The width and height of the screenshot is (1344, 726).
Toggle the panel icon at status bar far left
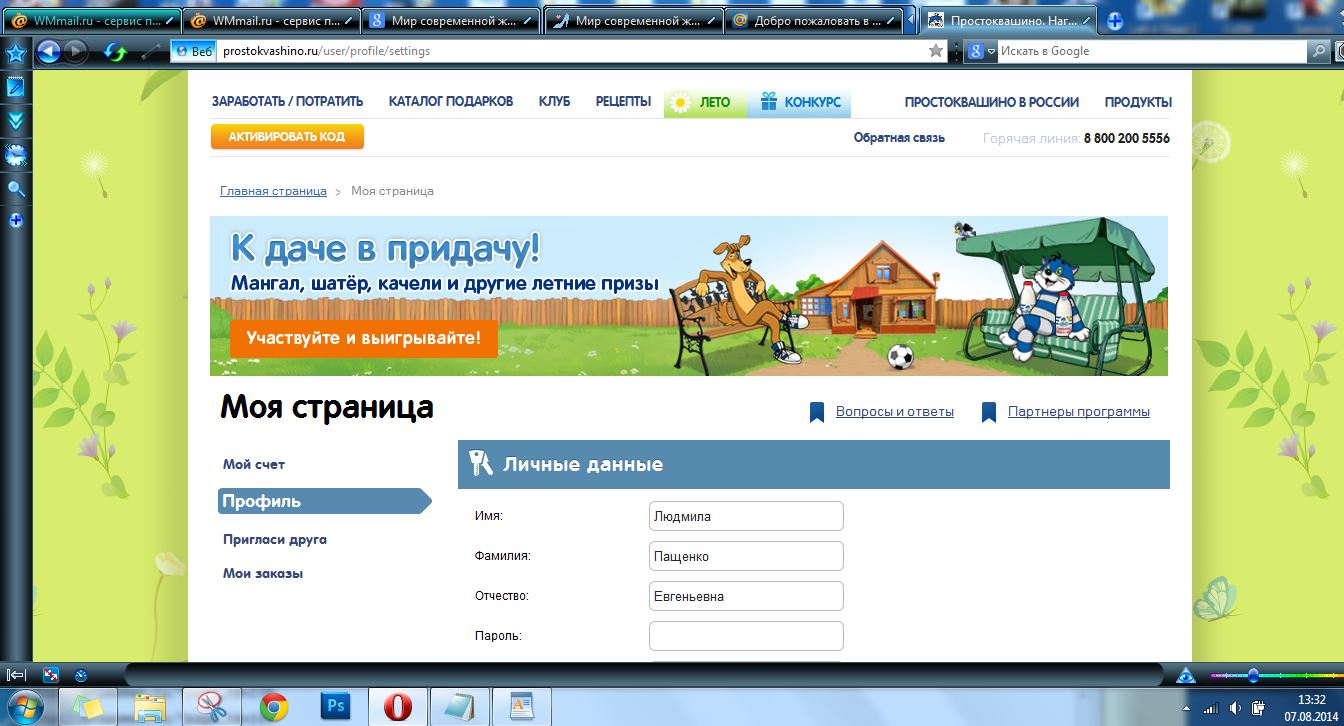click(17, 675)
